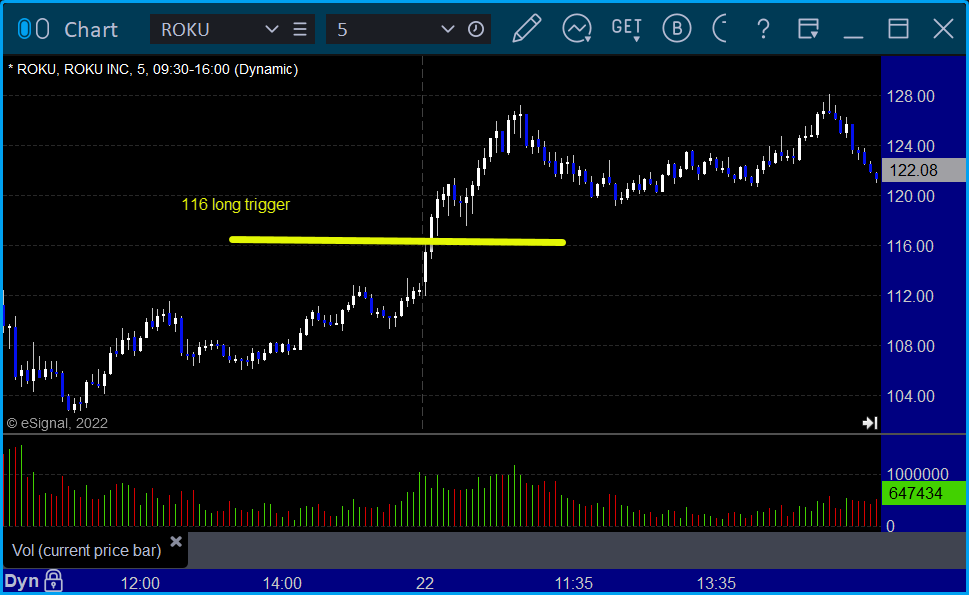Click the 11:35 time axis label
Image resolution: width=969 pixels, height=595 pixels.
pyautogui.click(x=573, y=583)
